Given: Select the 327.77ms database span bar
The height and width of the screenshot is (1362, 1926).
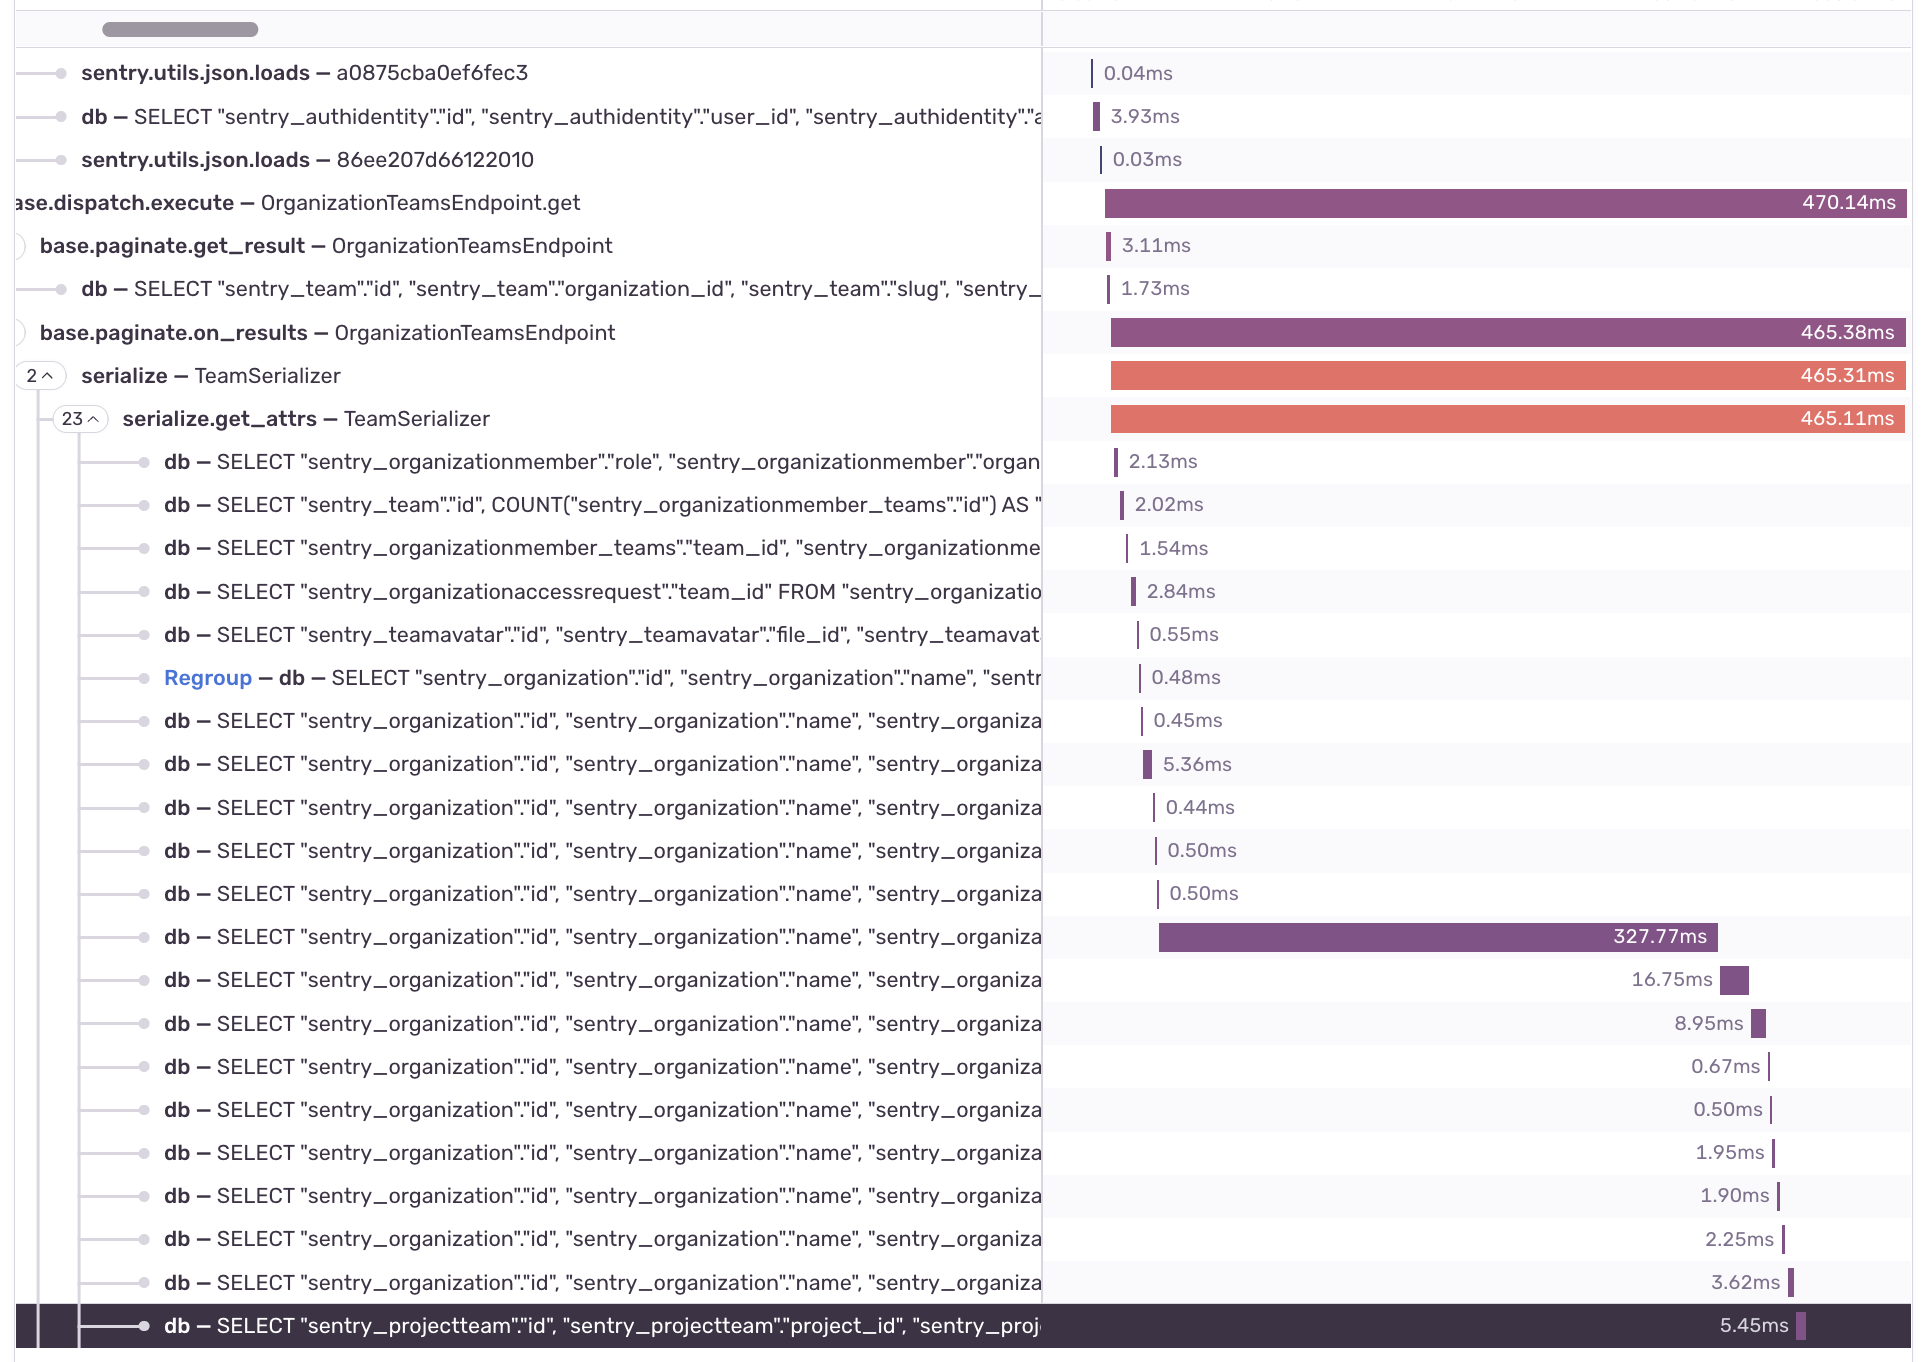Looking at the screenshot, I should [x=1436, y=937].
